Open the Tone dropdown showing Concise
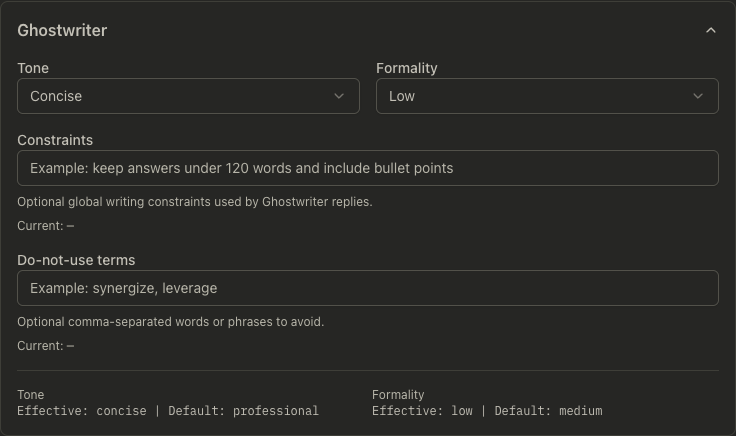 [188, 96]
